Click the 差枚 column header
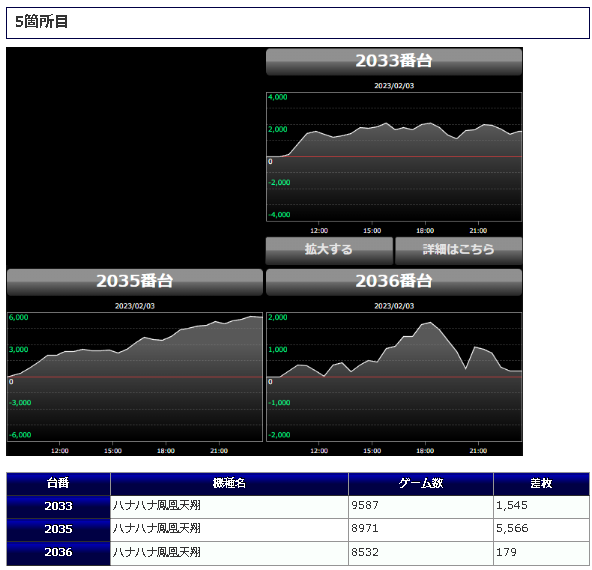The width and height of the screenshot is (592, 570). pos(541,484)
